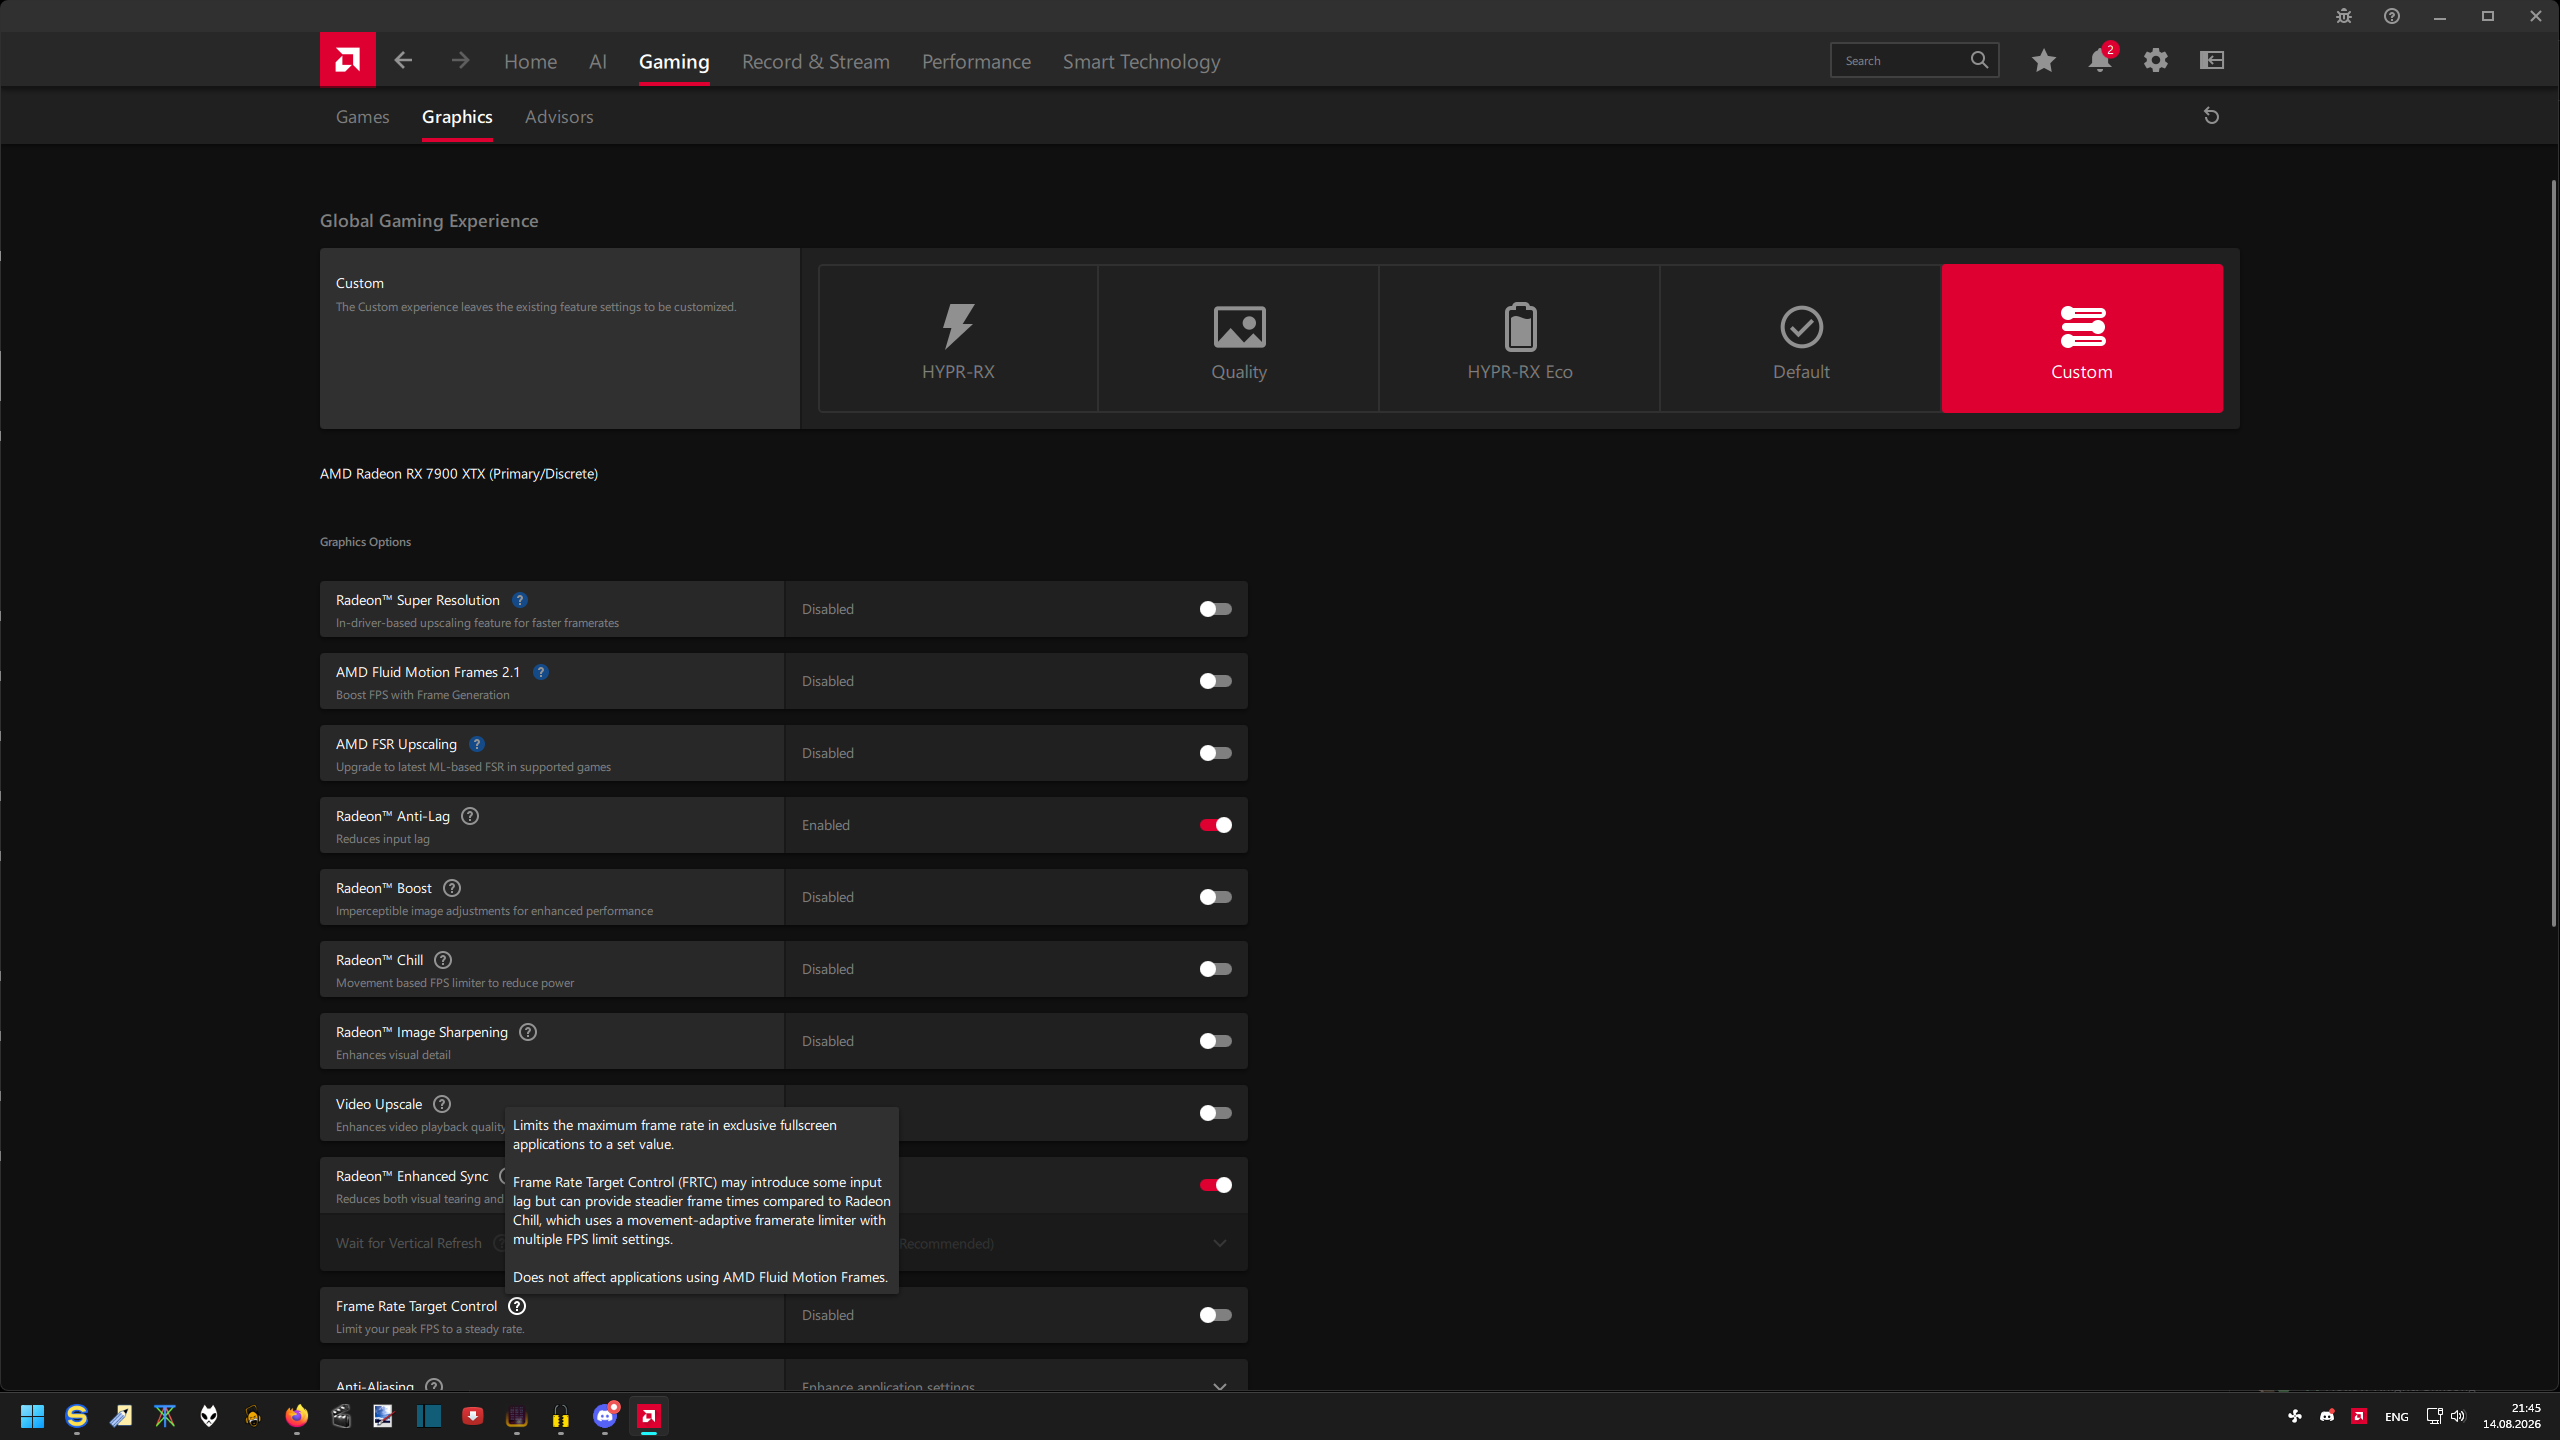Open the AI tab
Image resolution: width=2560 pixels, height=1440 pixels.
pos(598,62)
